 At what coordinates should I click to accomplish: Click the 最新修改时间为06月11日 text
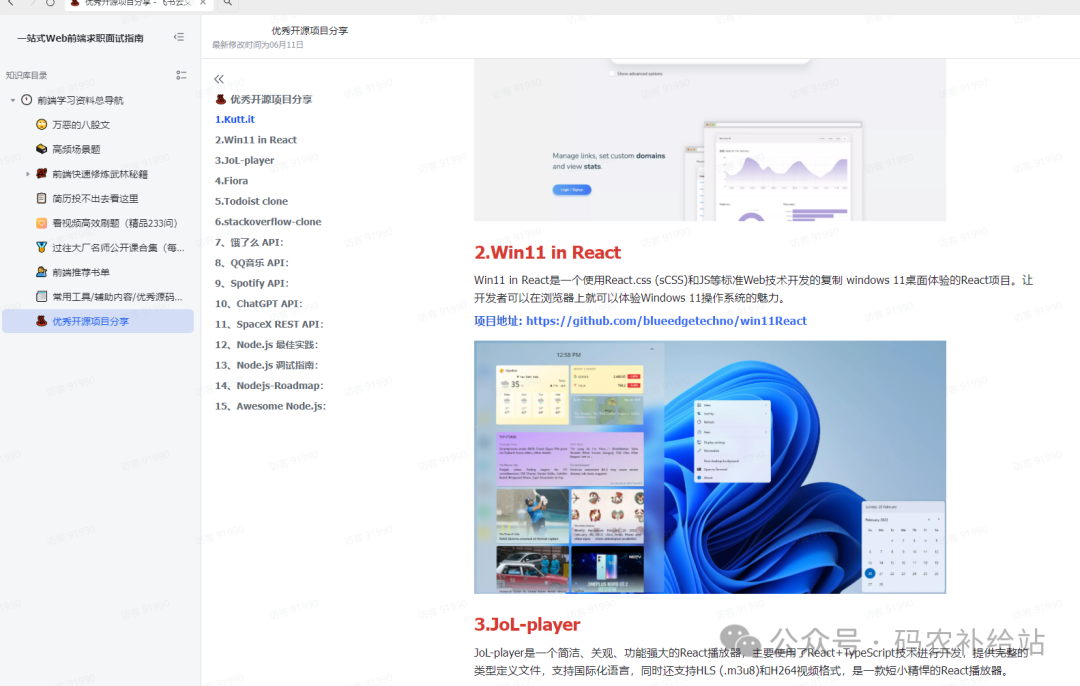coord(258,45)
